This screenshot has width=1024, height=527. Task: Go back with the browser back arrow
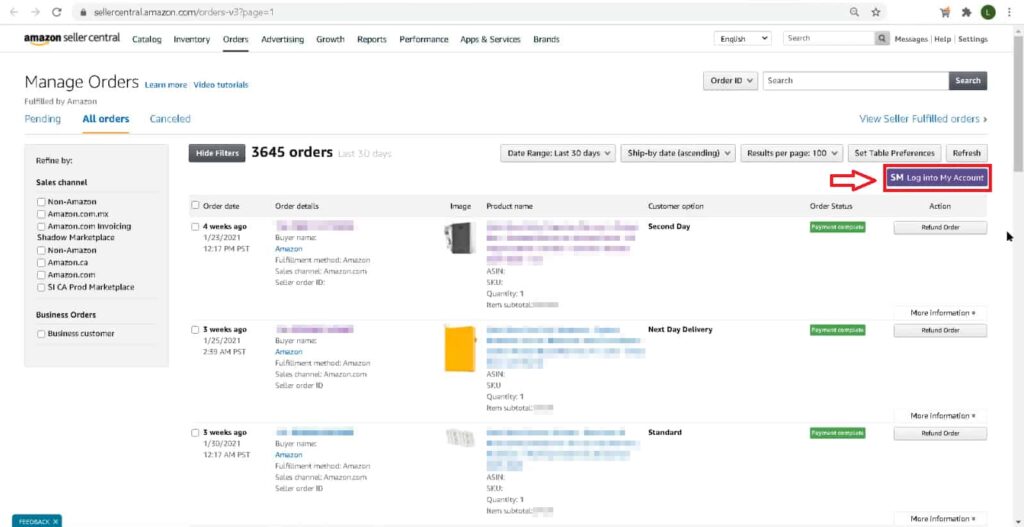coord(14,12)
